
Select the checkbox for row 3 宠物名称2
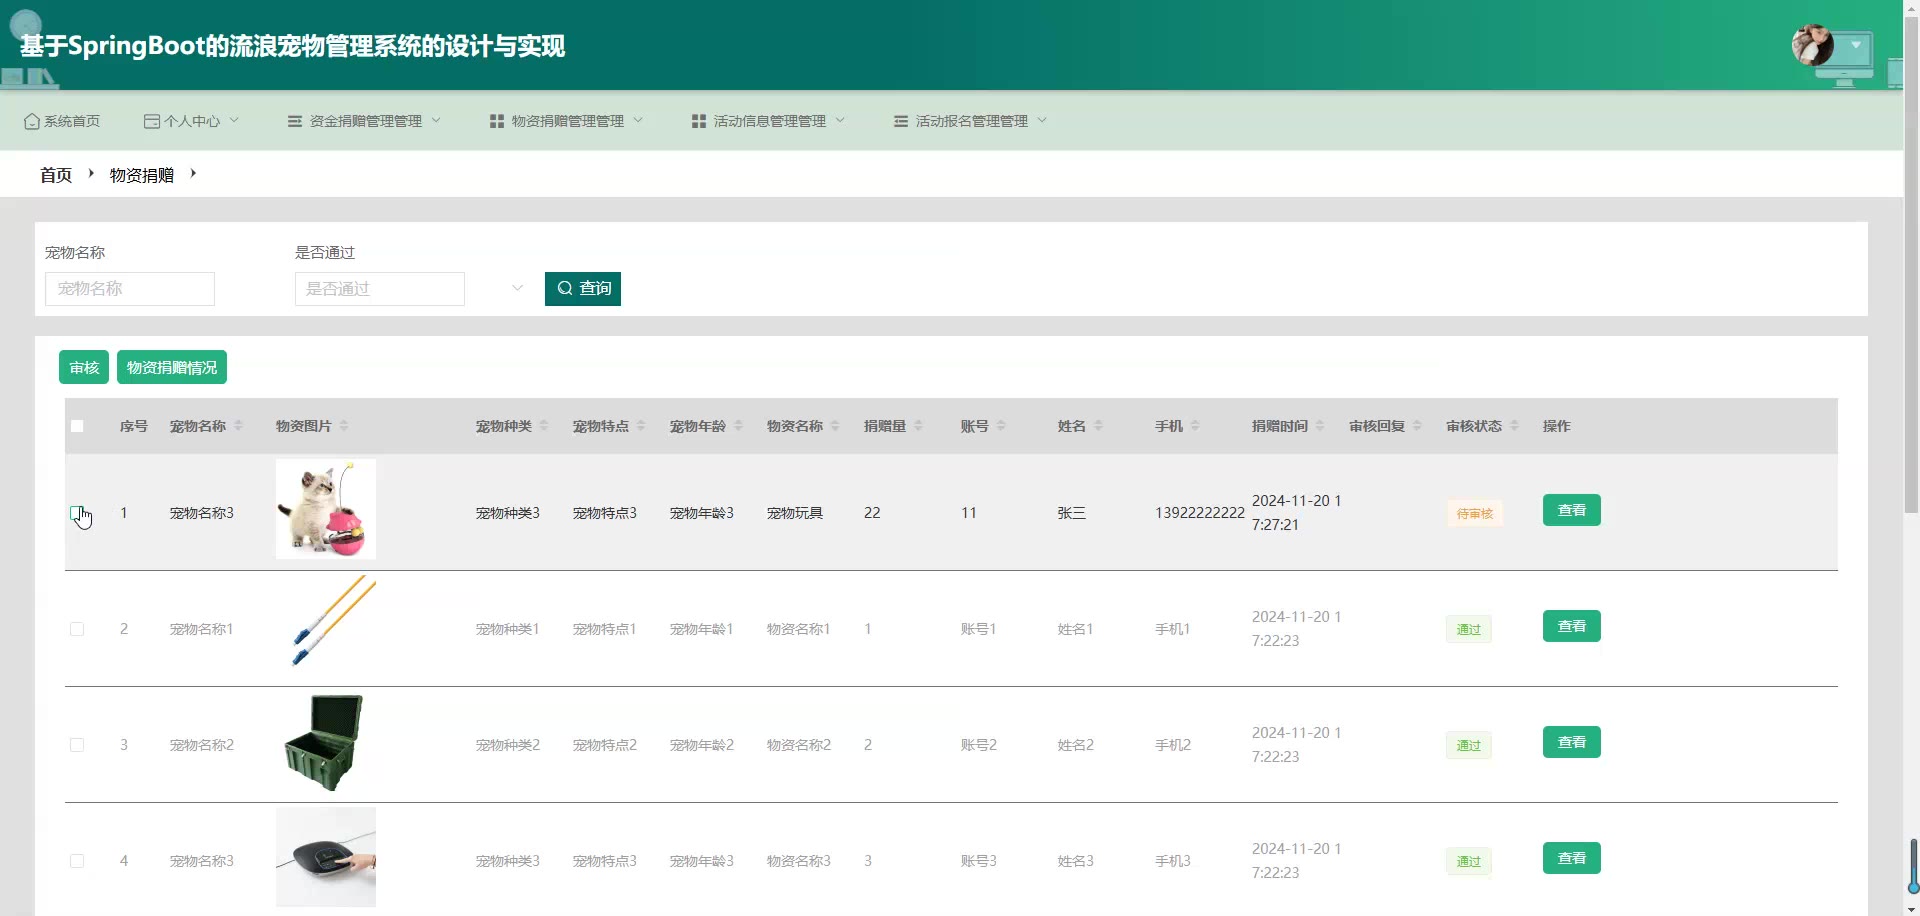(x=77, y=745)
